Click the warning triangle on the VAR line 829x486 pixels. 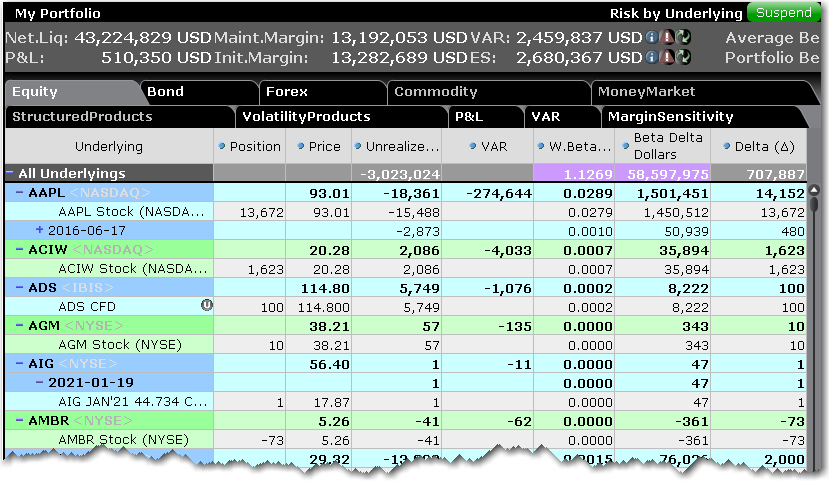668,38
